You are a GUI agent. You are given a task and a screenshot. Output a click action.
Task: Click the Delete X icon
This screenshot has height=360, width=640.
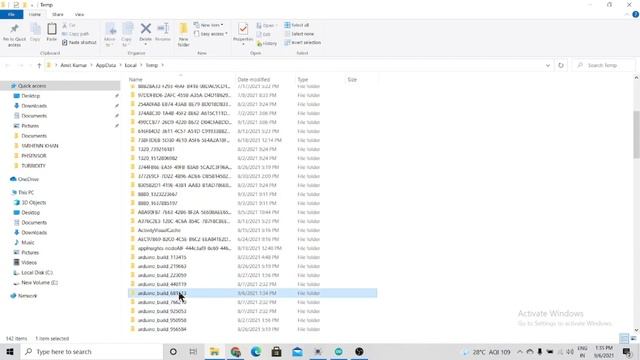[146, 29]
